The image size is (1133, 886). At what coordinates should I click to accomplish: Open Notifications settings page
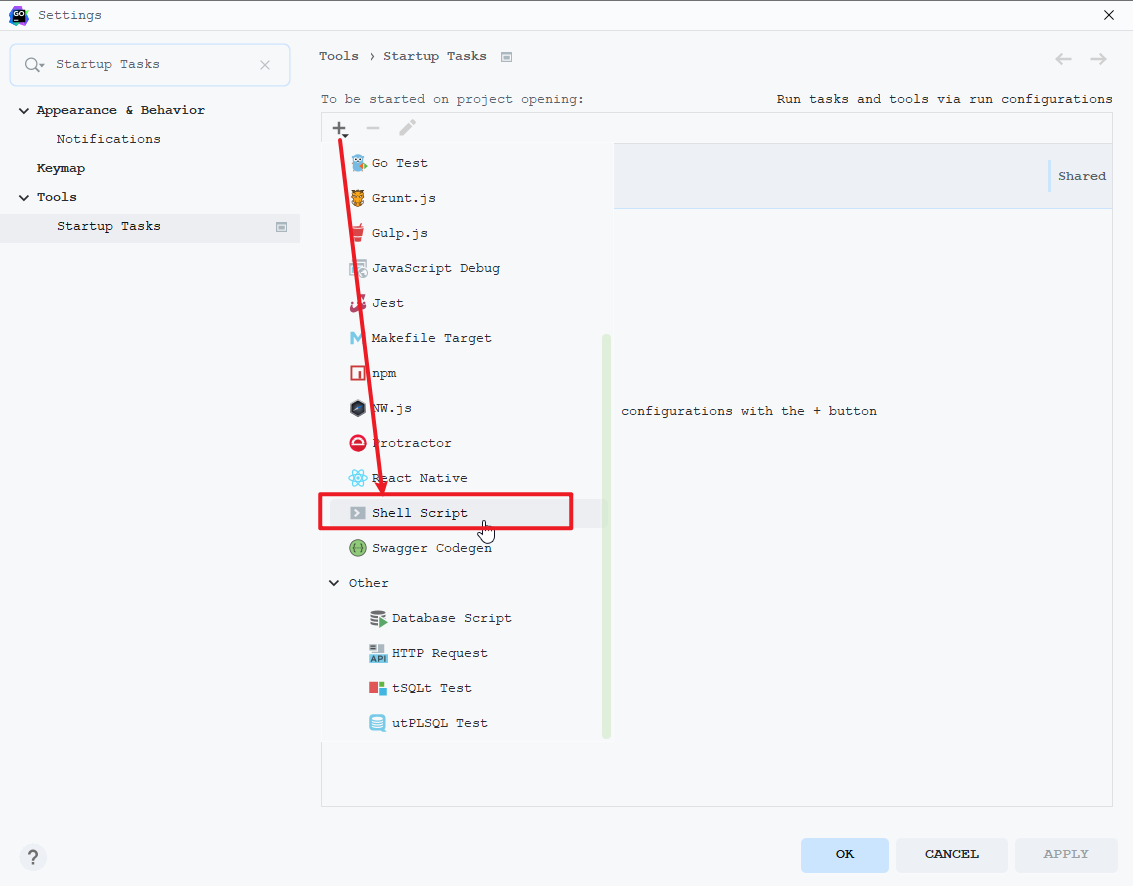pos(108,139)
